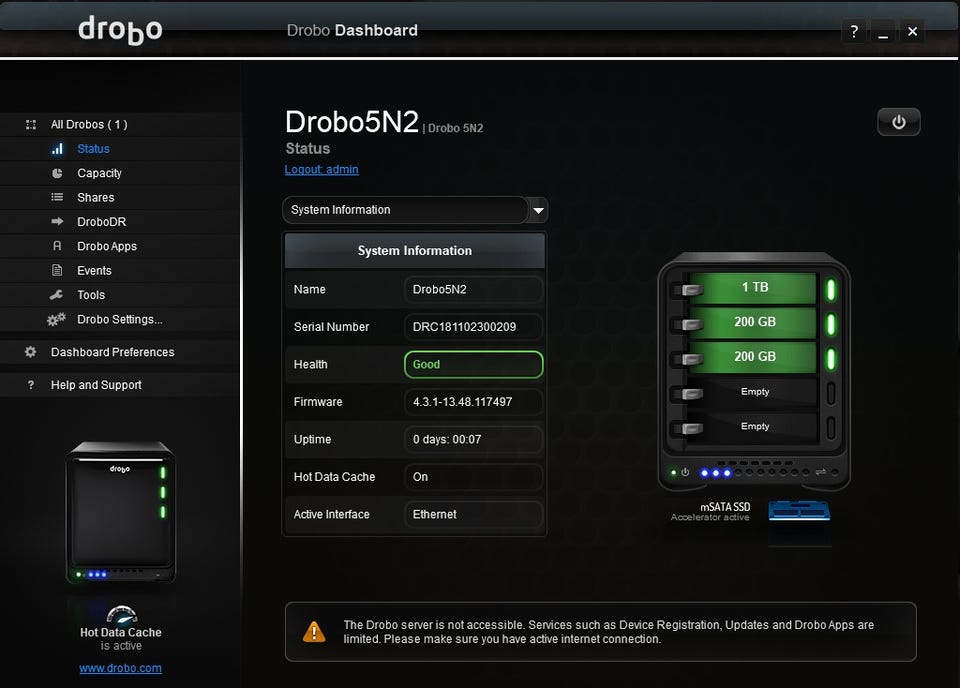The image size is (960, 688).
Task: Click the Drobo device thumbnail in sidebar
Action: [121, 512]
